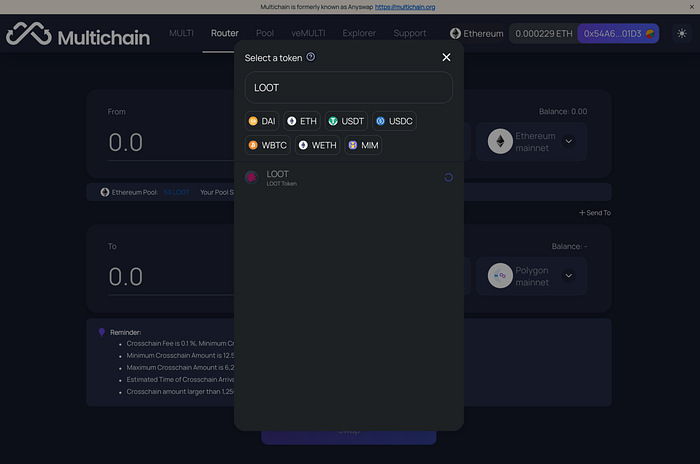
Task: Select the WBTC quick token chip
Action: [268, 145]
